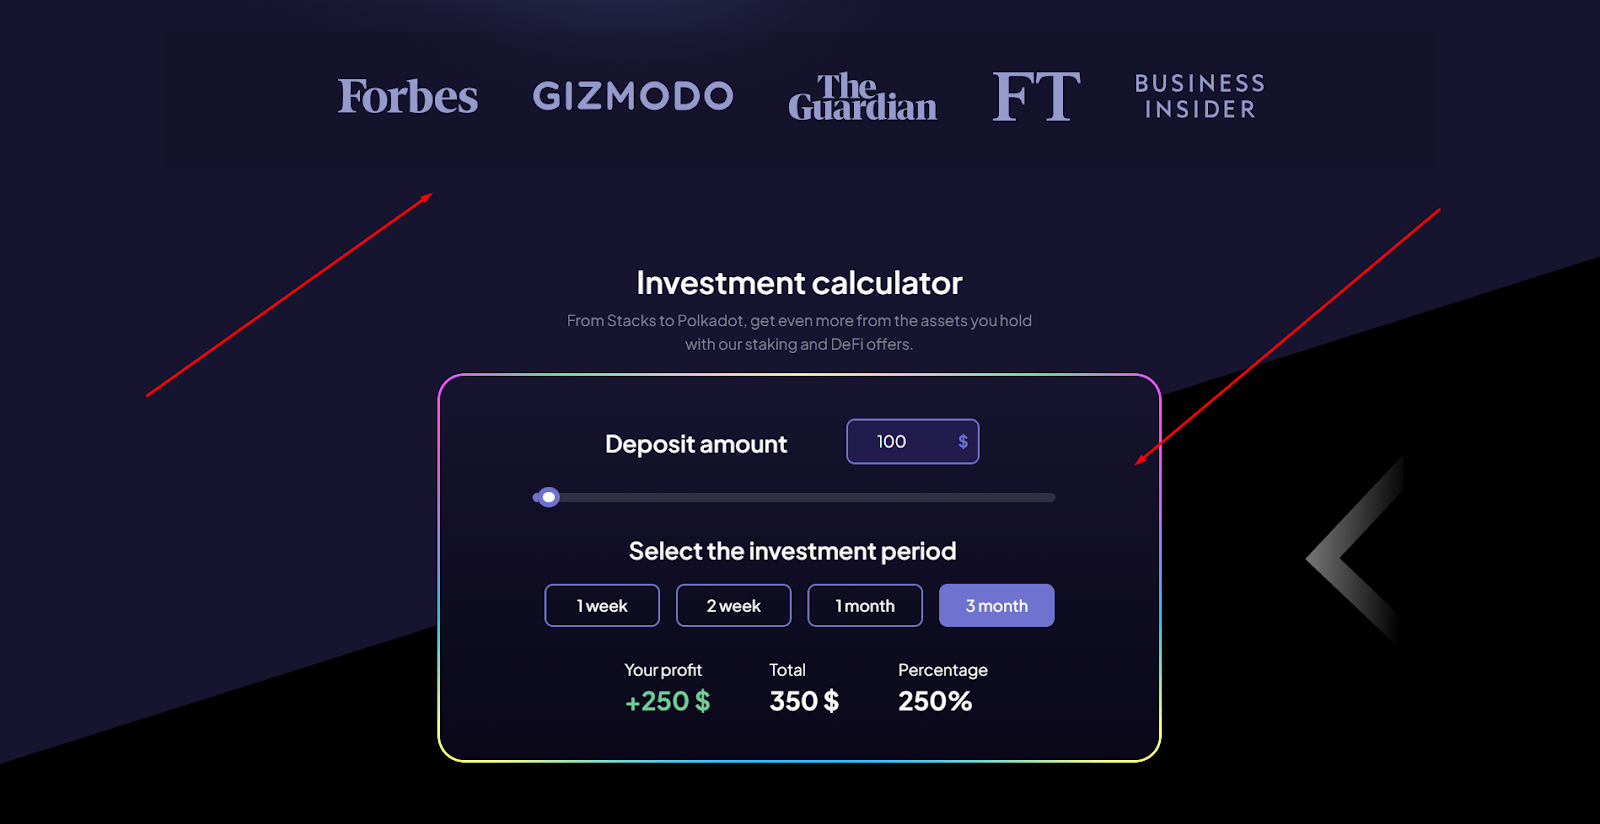Image resolution: width=1600 pixels, height=824 pixels.
Task: Click the Deposit amount label
Action: pyautogui.click(x=696, y=444)
